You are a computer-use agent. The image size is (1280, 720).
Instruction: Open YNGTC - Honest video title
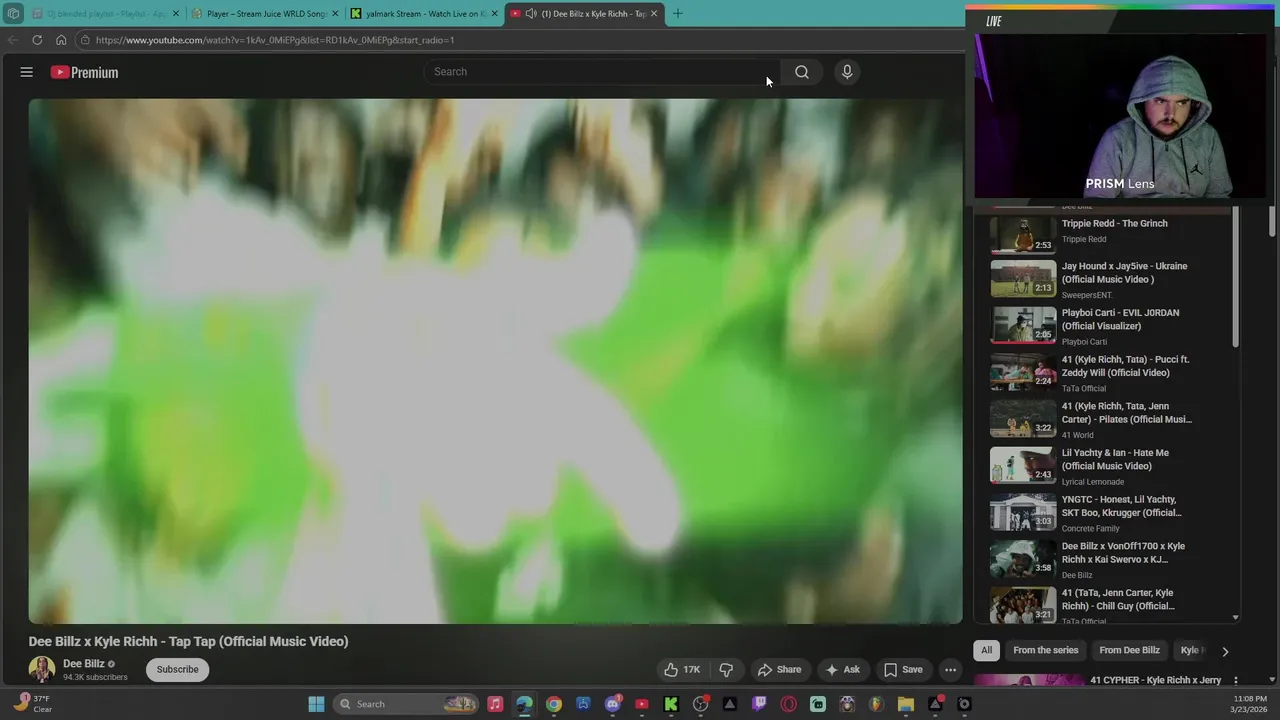point(1121,506)
